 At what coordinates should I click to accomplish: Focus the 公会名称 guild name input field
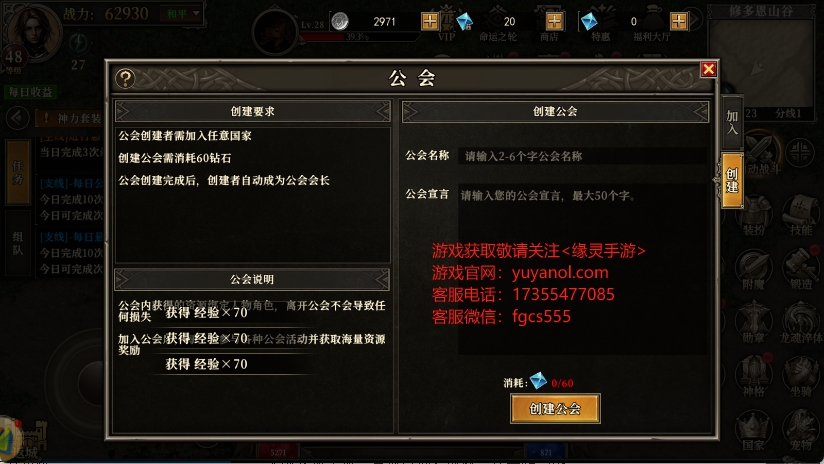pyautogui.click(x=581, y=156)
